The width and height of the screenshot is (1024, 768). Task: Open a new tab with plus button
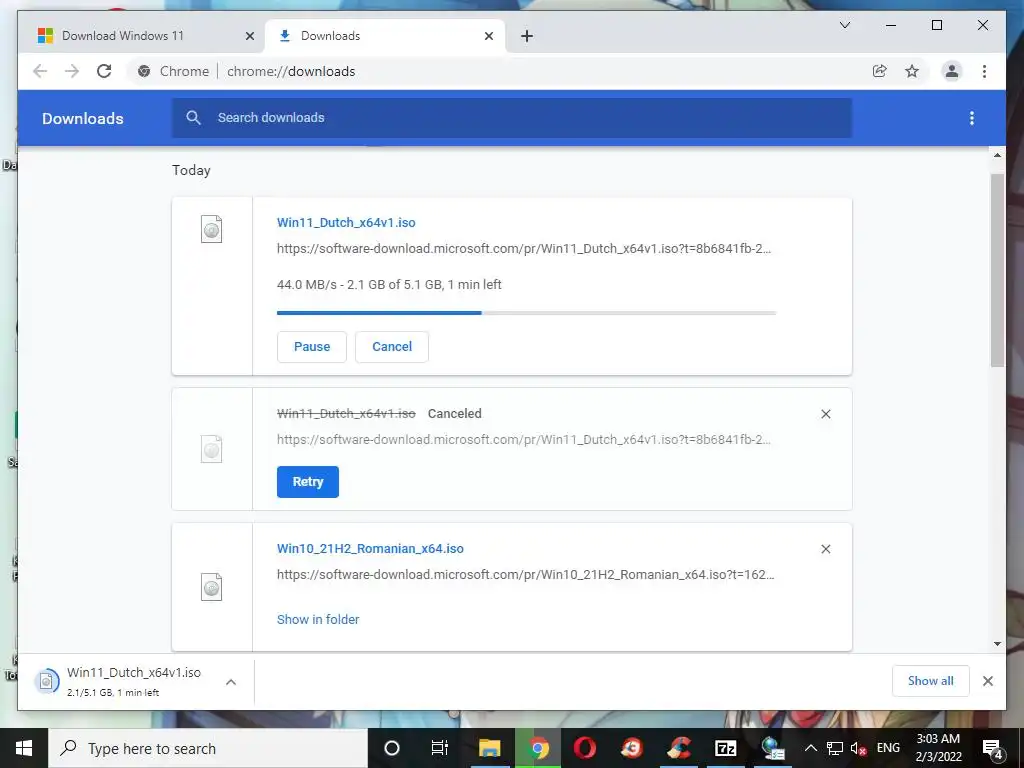tap(527, 36)
